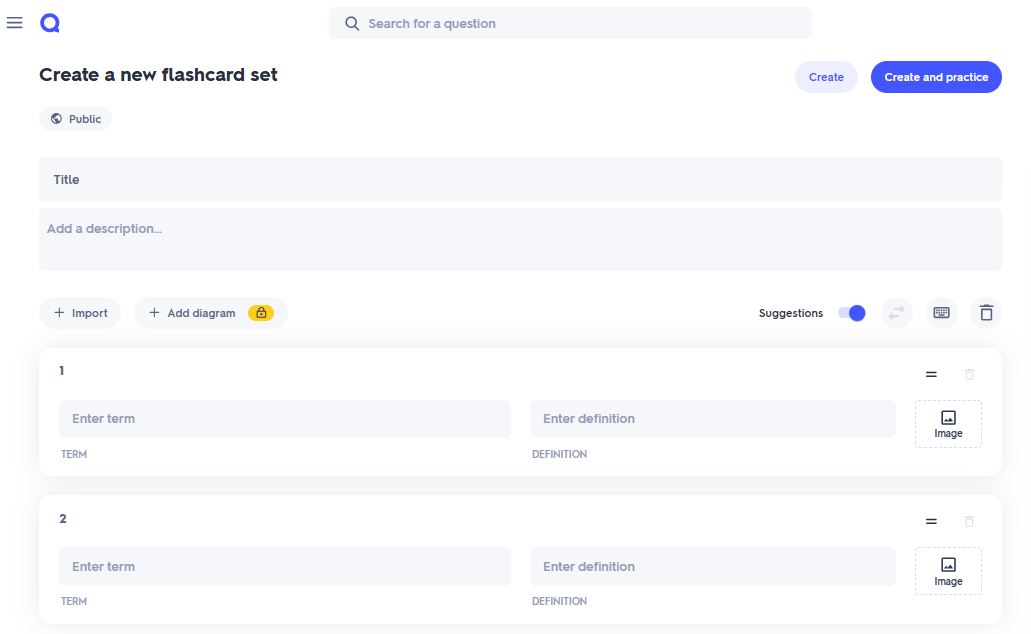The image size is (1031, 634).
Task: Add an image to card 1
Action: pyautogui.click(x=948, y=424)
